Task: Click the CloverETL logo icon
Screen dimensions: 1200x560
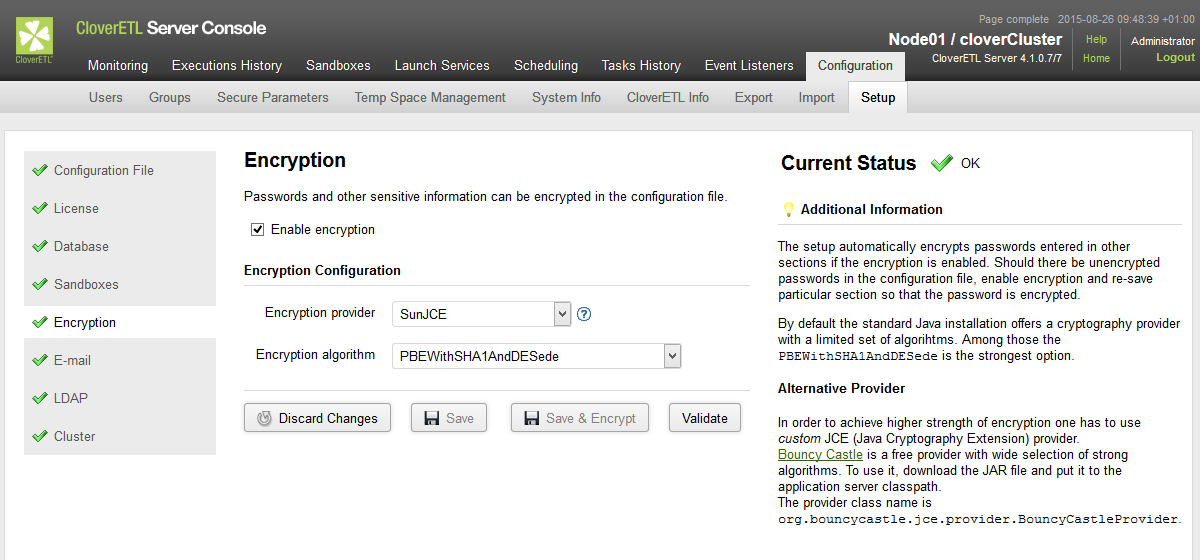Action: pos(34,38)
